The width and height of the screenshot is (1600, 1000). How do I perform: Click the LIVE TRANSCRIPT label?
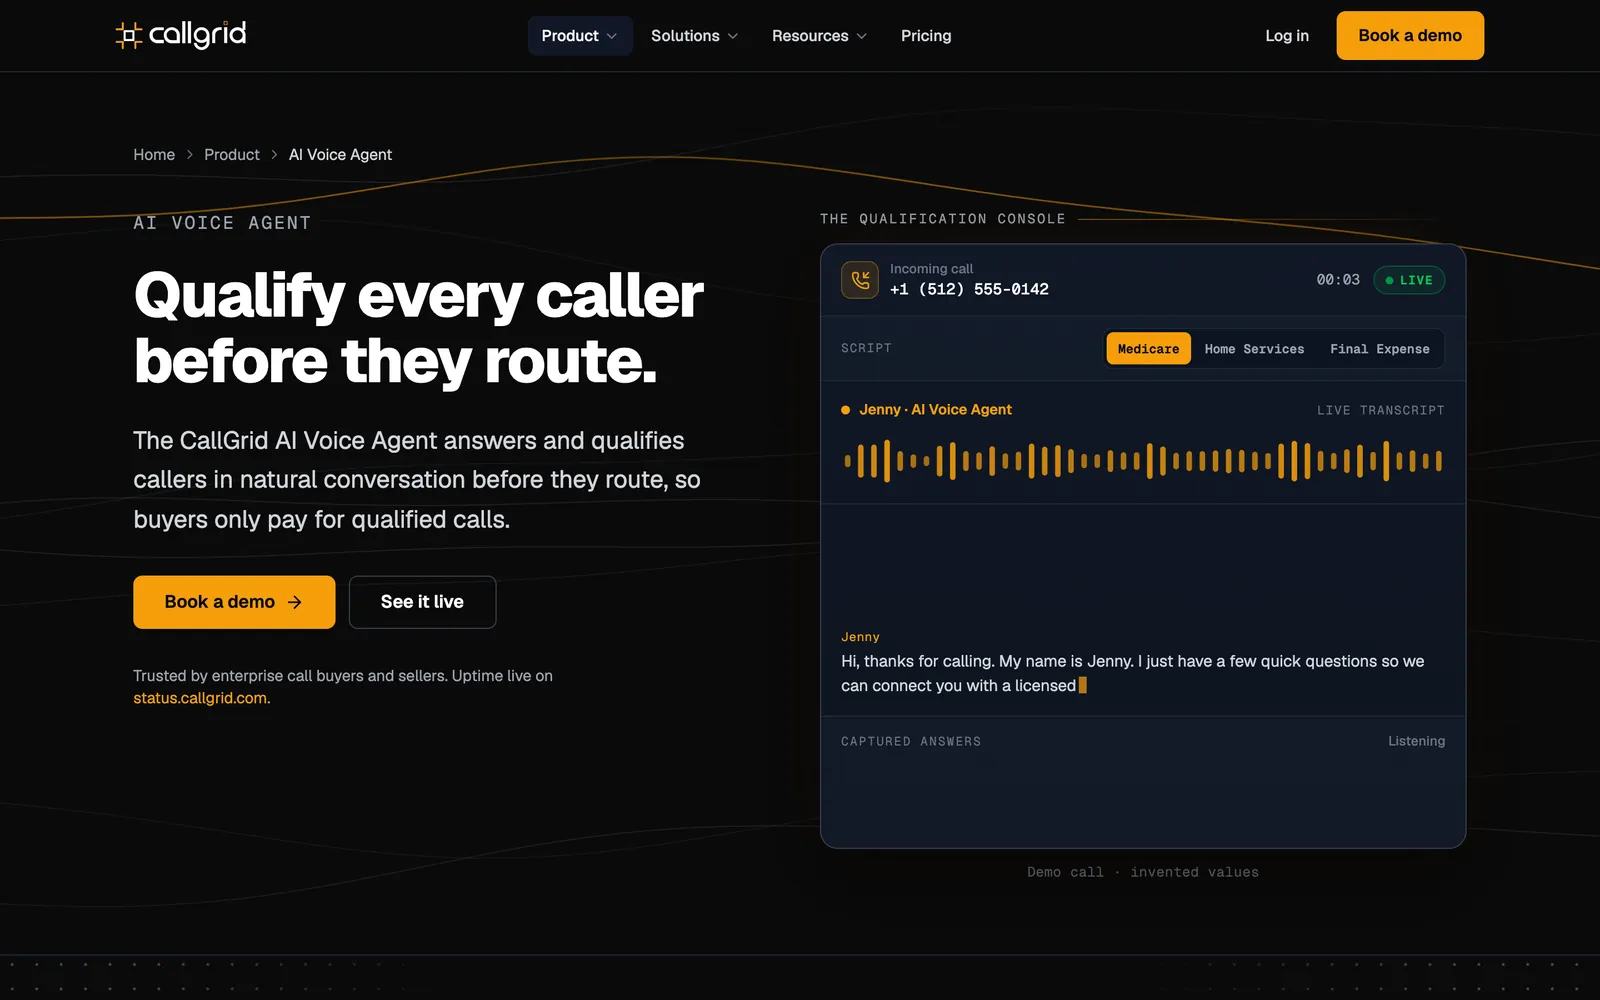[1380, 410]
